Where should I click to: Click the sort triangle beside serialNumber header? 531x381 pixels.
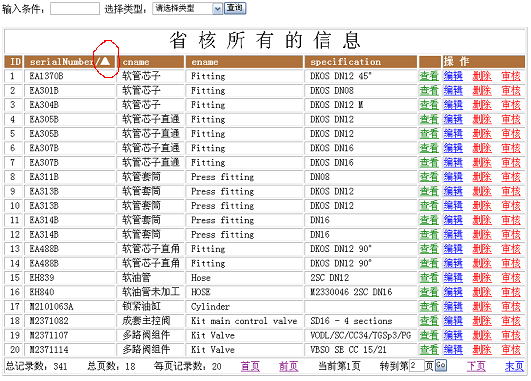click(105, 61)
